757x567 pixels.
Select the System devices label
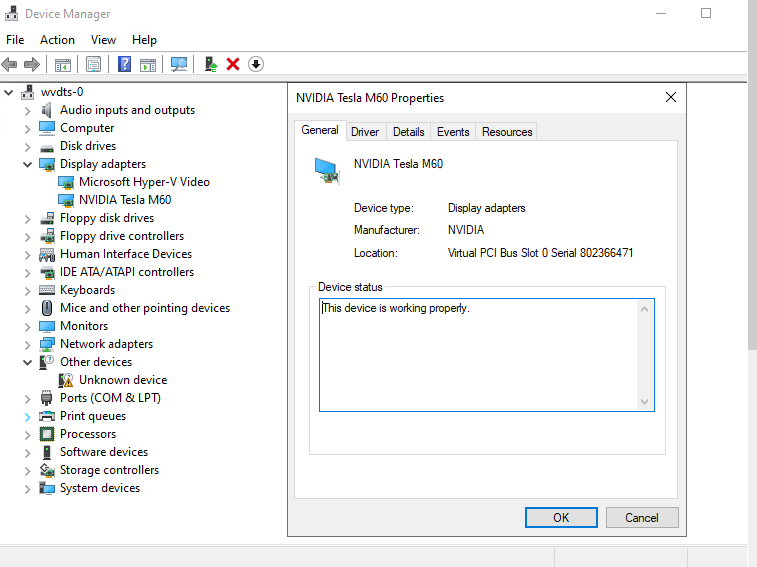click(x=99, y=488)
